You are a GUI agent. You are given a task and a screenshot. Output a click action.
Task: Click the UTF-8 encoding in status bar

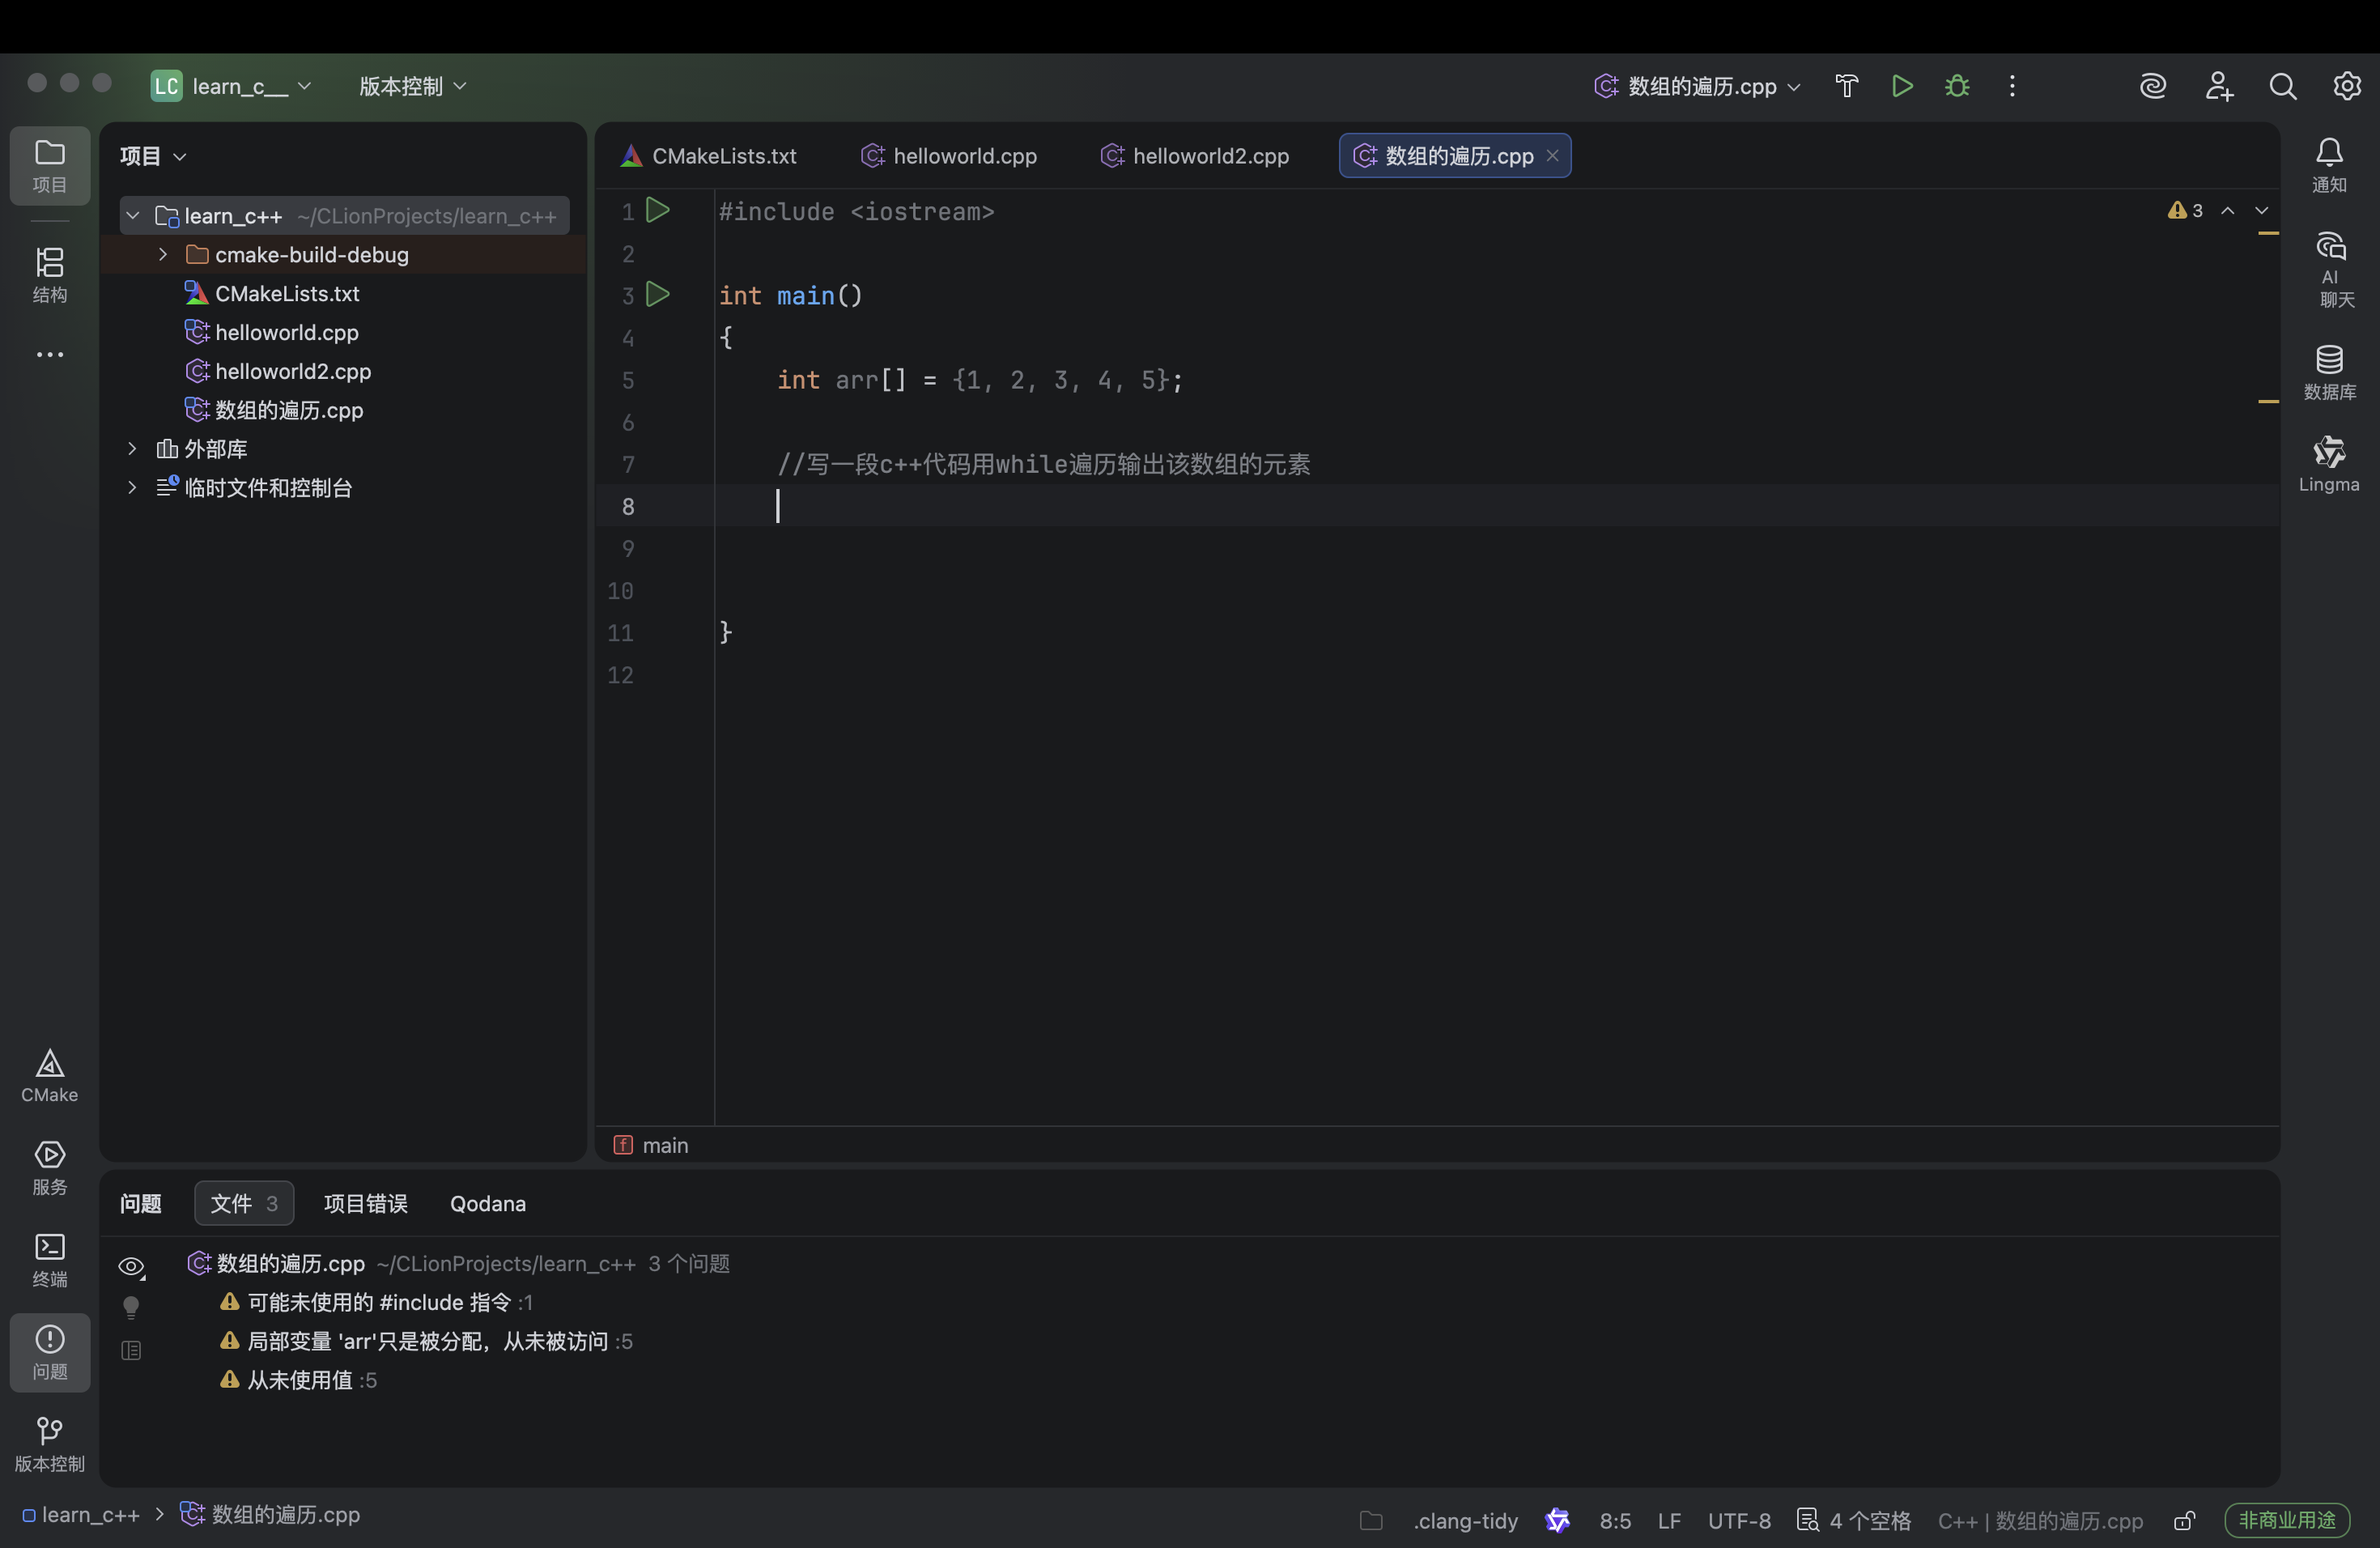pyautogui.click(x=1738, y=1520)
